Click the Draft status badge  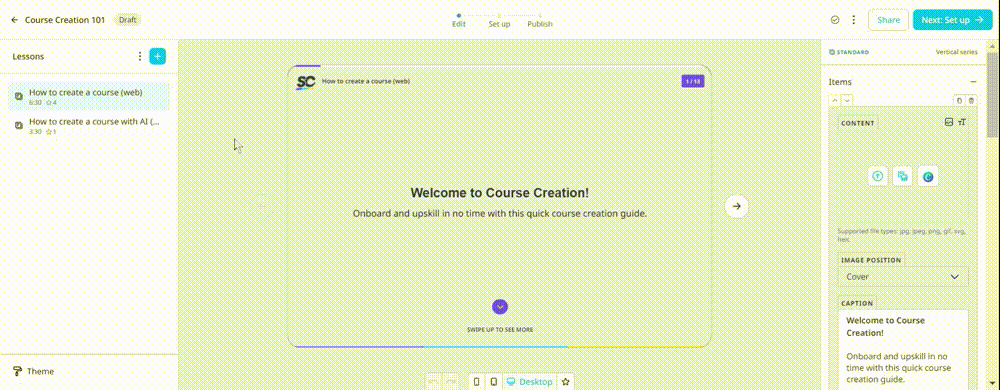click(x=128, y=20)
